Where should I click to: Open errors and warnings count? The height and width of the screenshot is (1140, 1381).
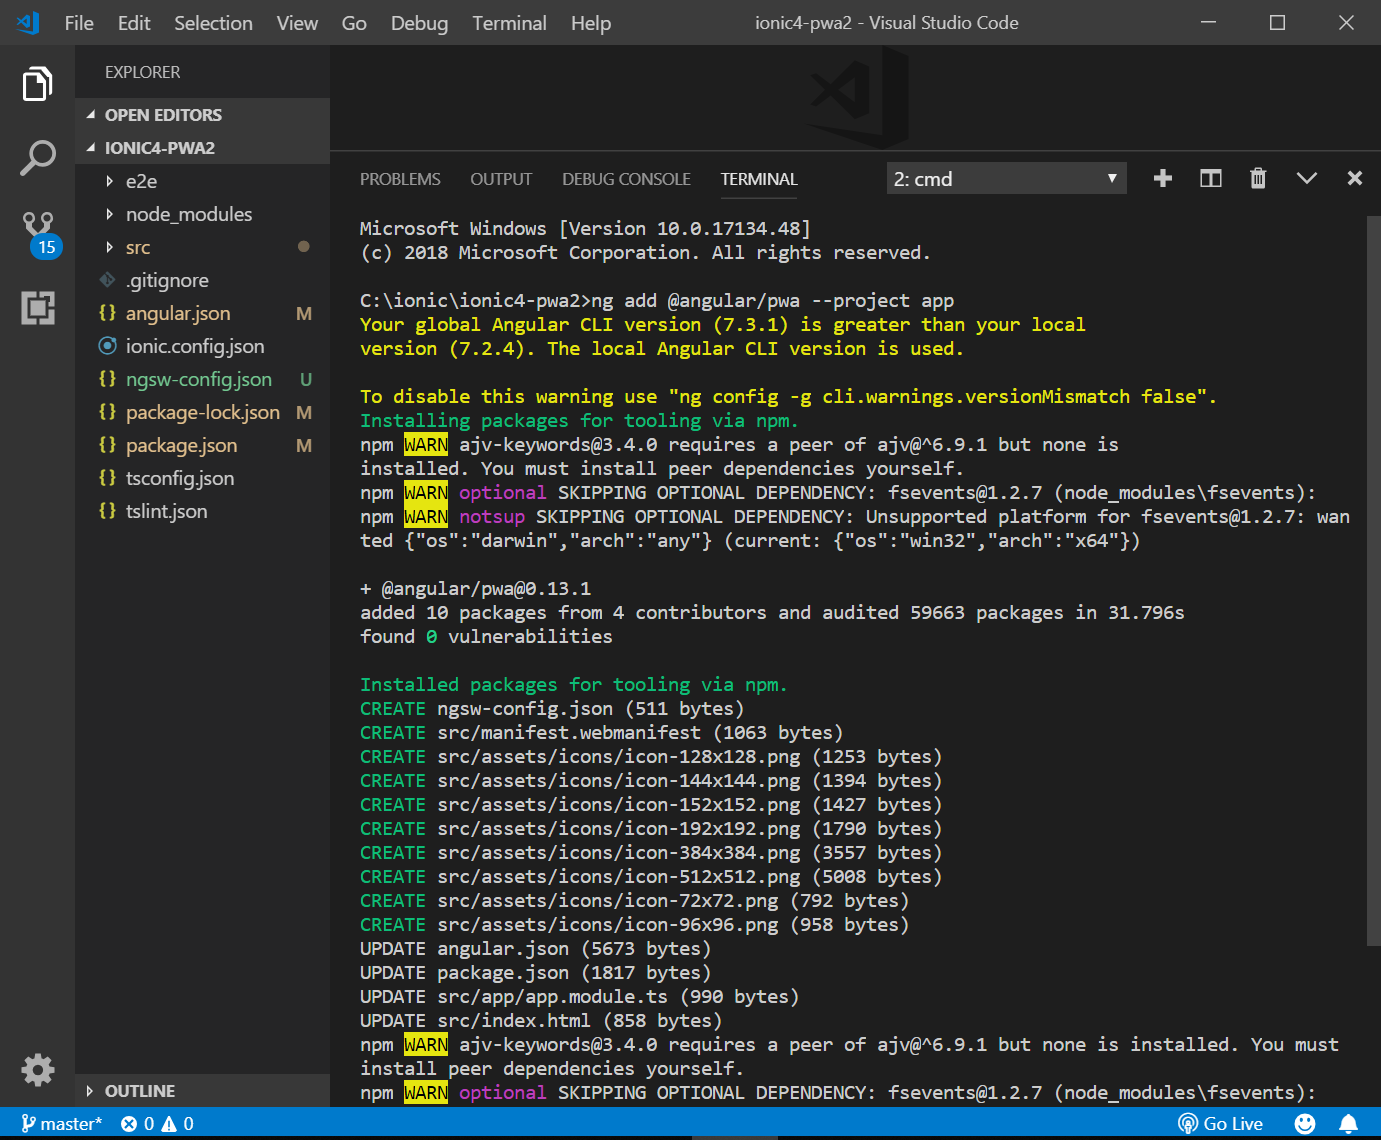point(157,1124)
